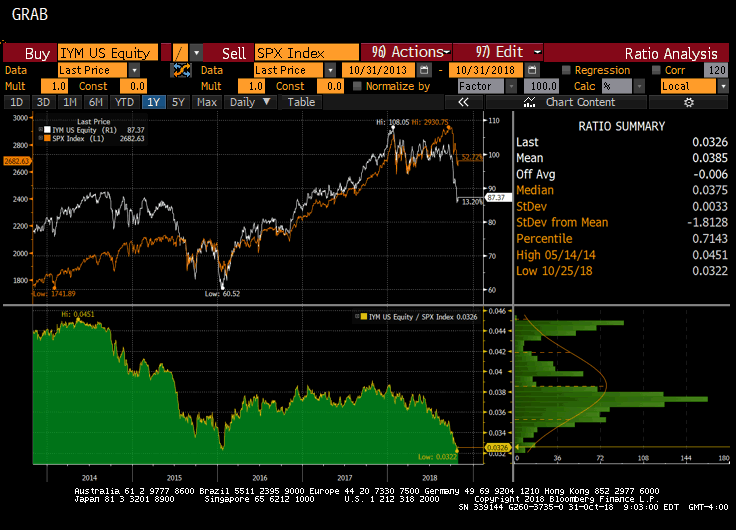
Task: Enable the Corr checkbox
Action: point(656,70)
